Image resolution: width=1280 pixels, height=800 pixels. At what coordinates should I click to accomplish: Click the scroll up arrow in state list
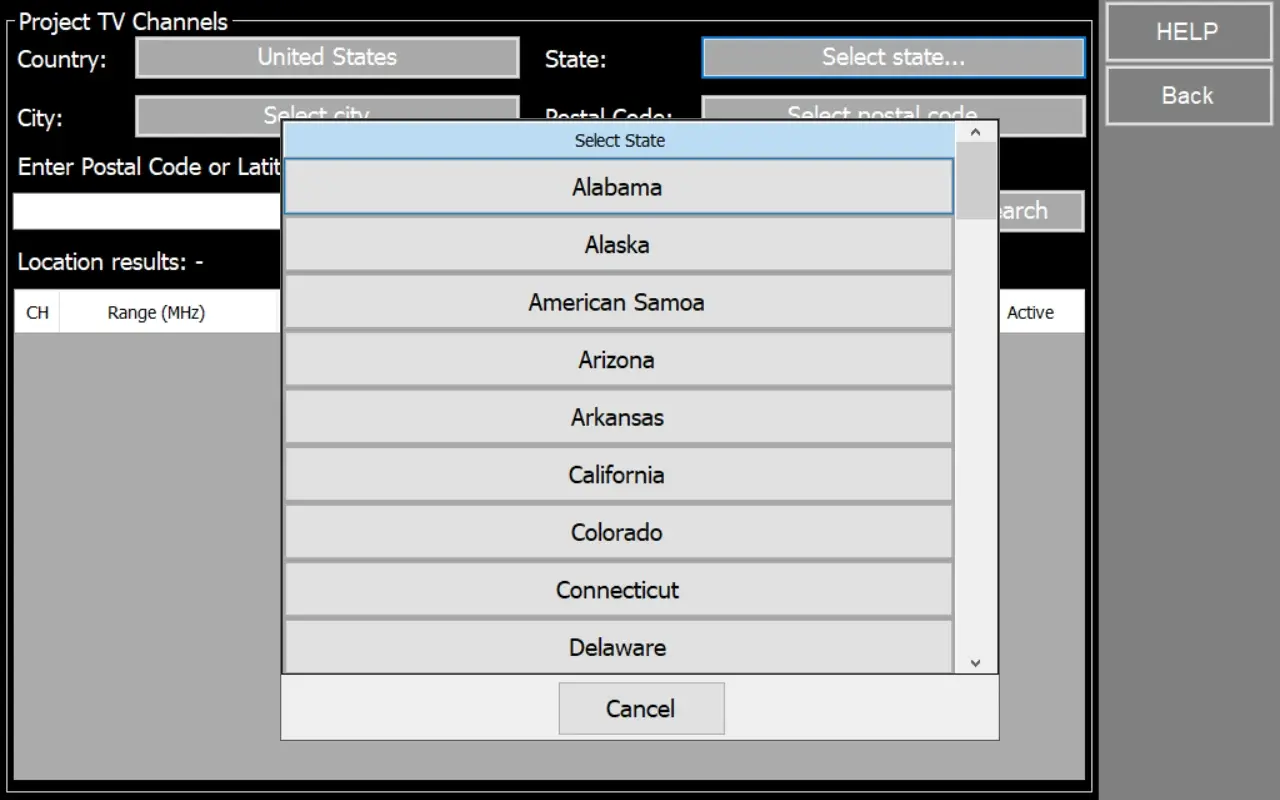pos(976,133)
